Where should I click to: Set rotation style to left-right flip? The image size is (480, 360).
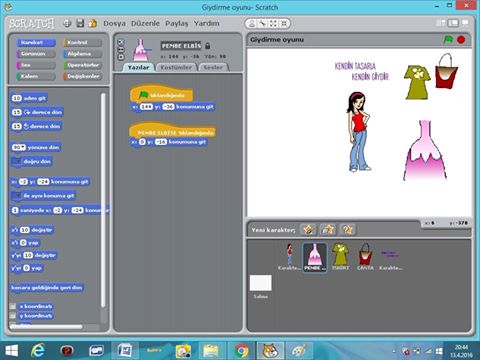point(121,50)
